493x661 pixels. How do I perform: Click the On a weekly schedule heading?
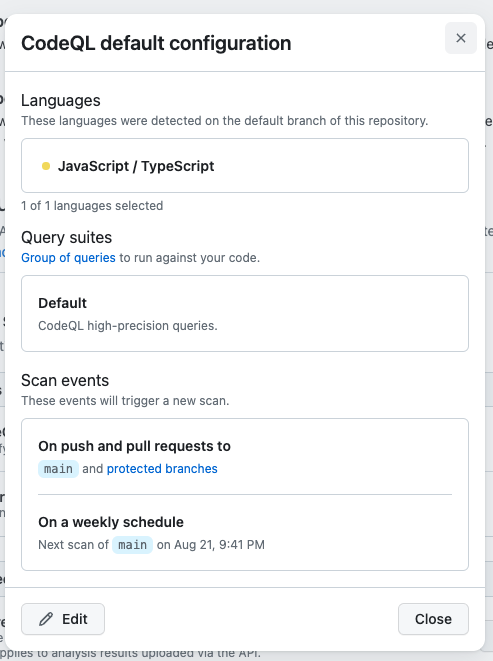point(111,522)
